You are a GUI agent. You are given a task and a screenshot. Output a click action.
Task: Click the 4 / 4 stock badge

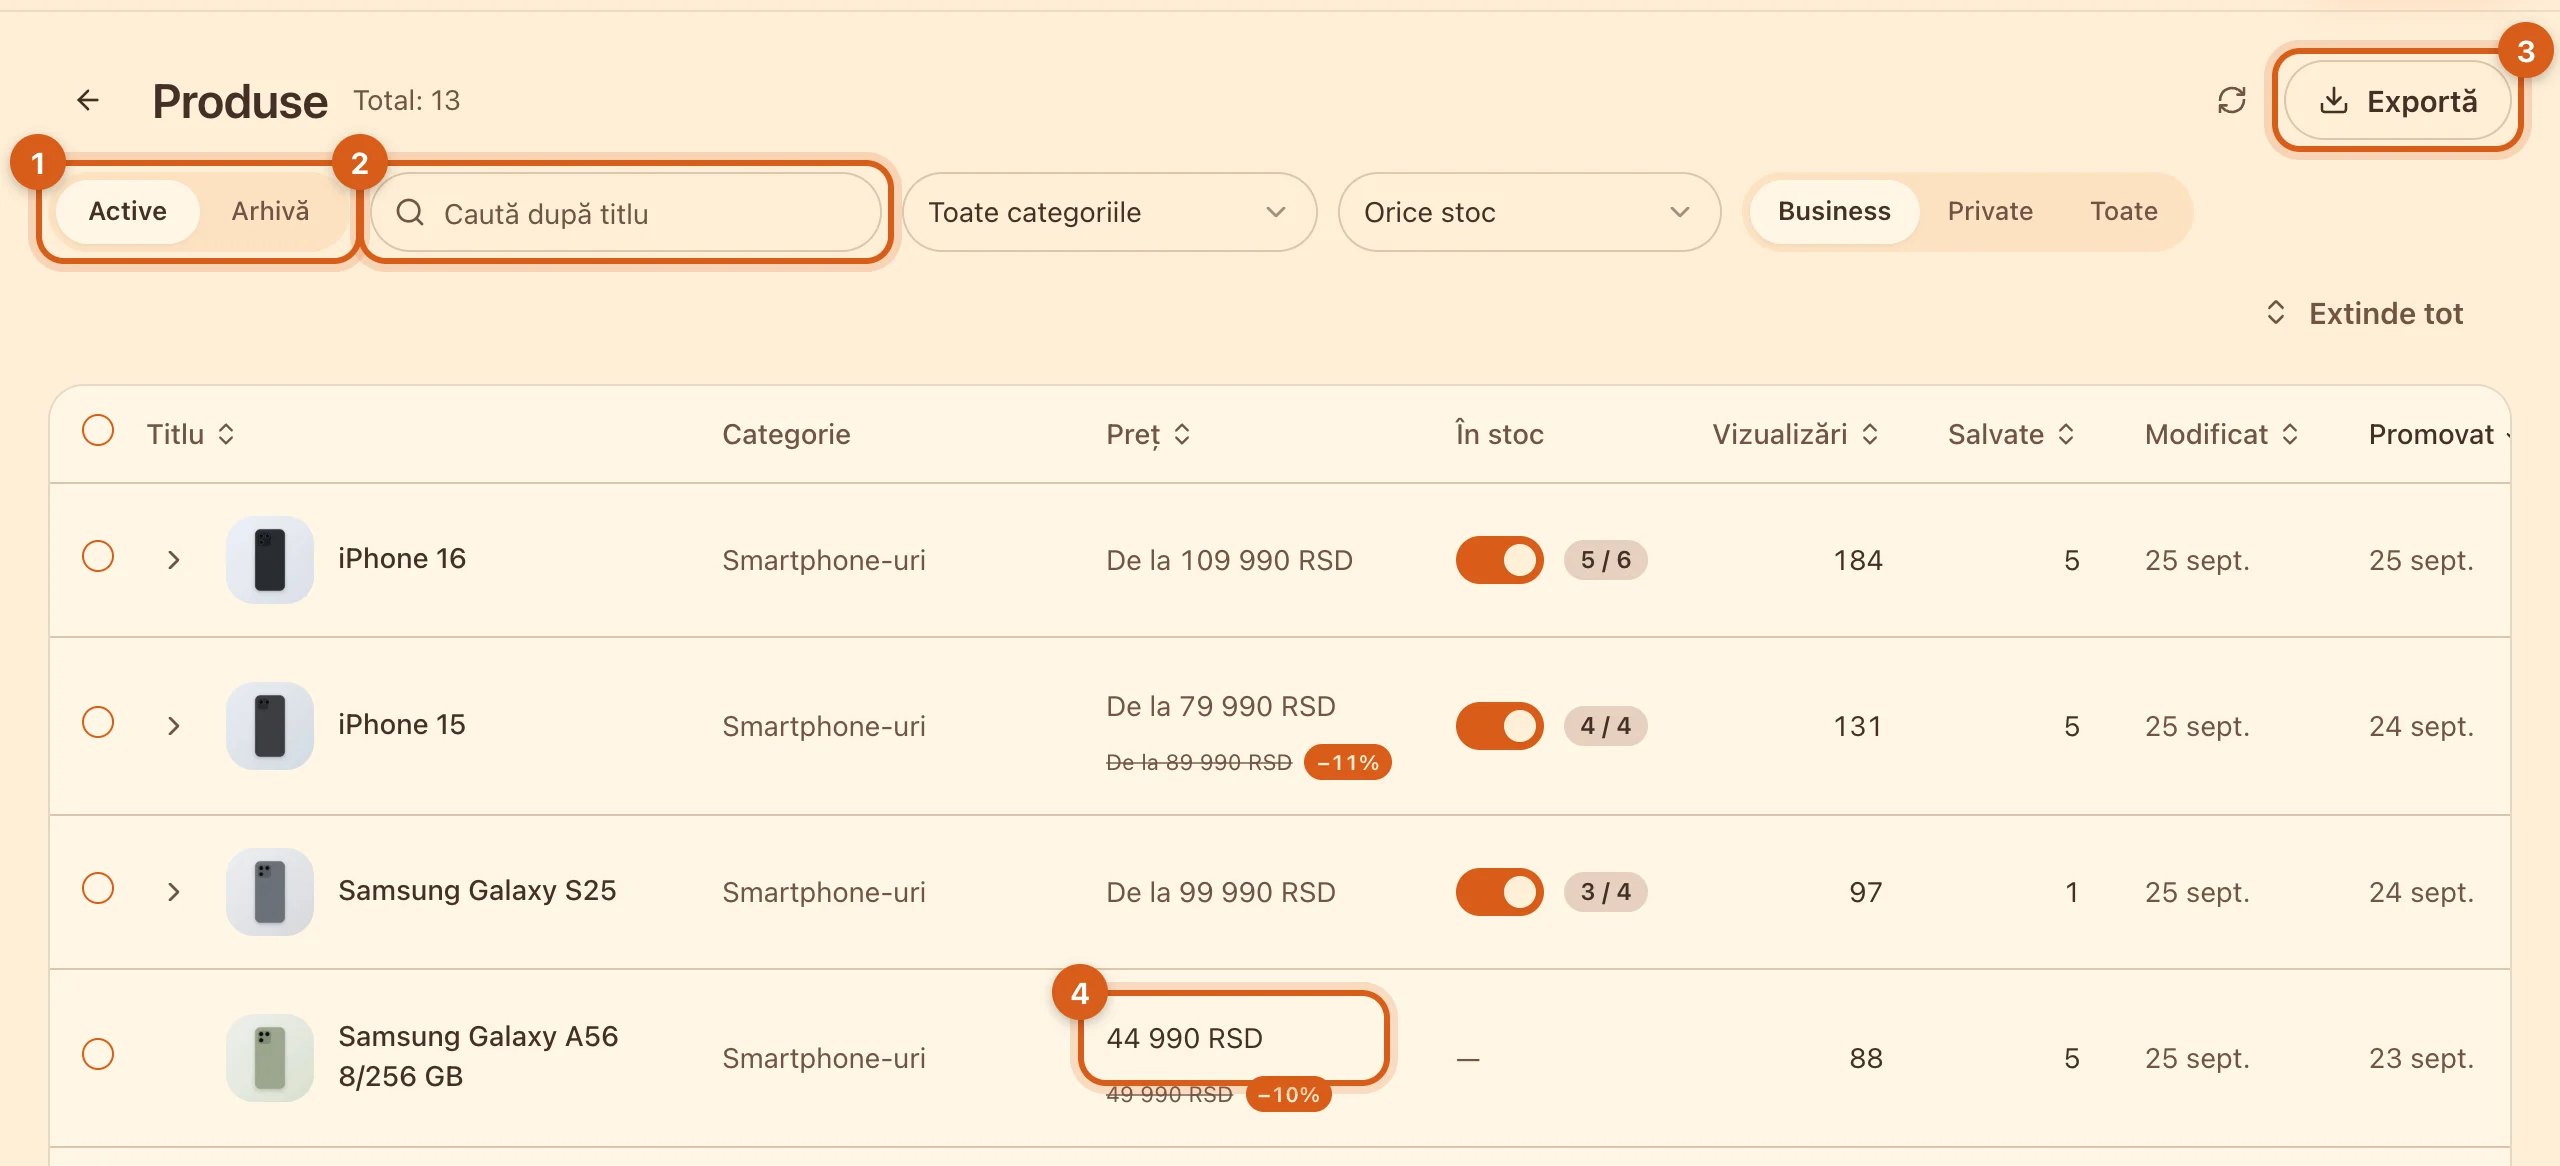[x=1606, y=726]
